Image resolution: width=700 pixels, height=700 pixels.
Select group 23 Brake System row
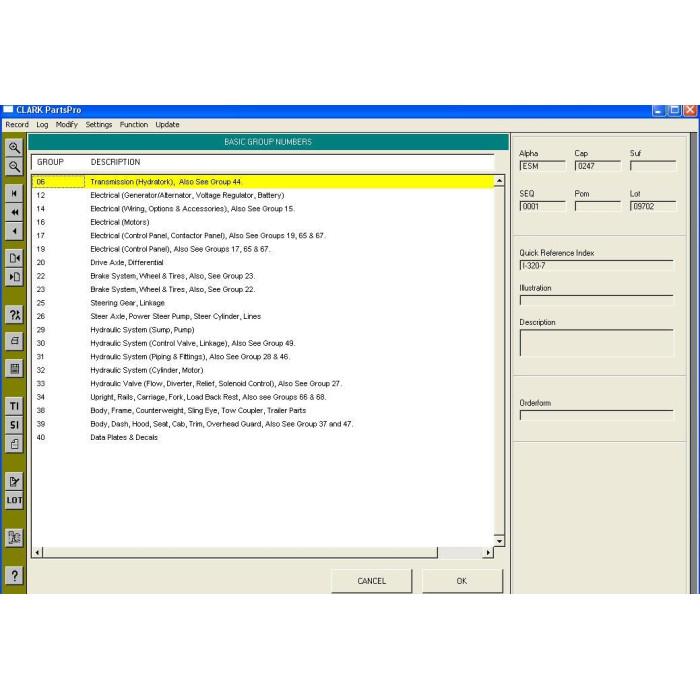pyautogui.click(x=263, y=289)
